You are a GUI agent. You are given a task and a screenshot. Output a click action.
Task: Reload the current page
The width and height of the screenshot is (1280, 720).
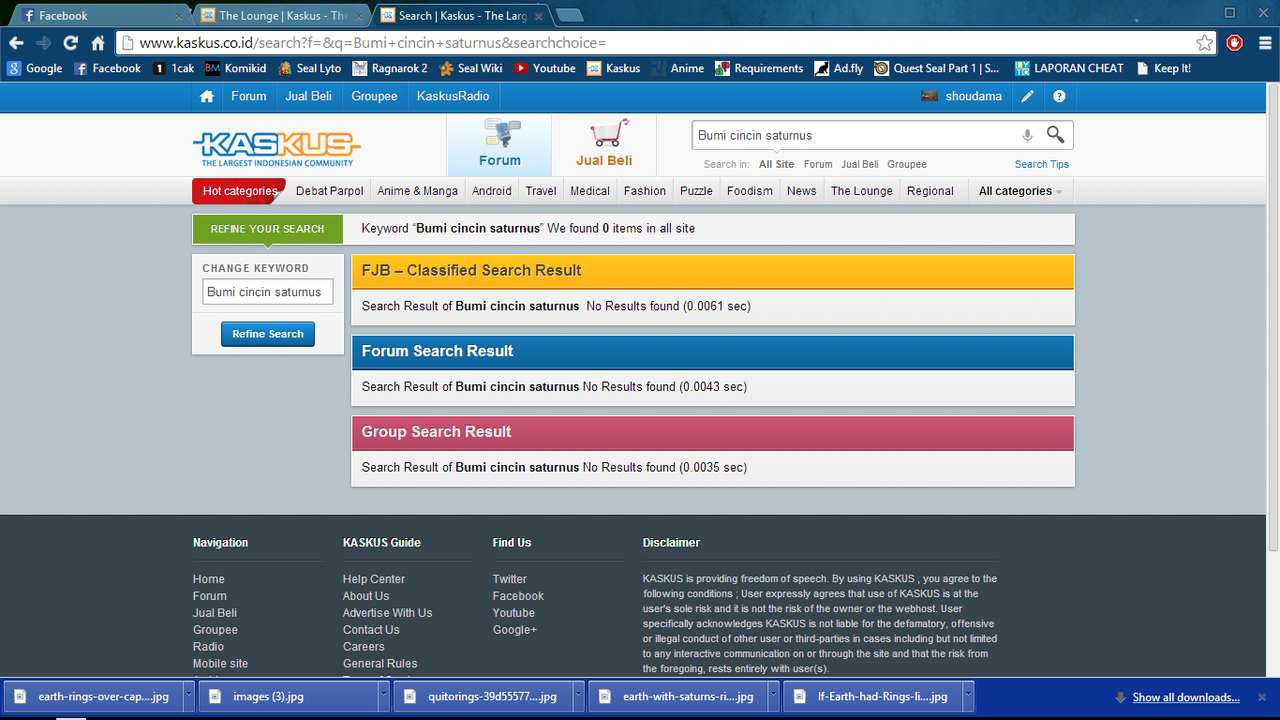click(70, 43)
